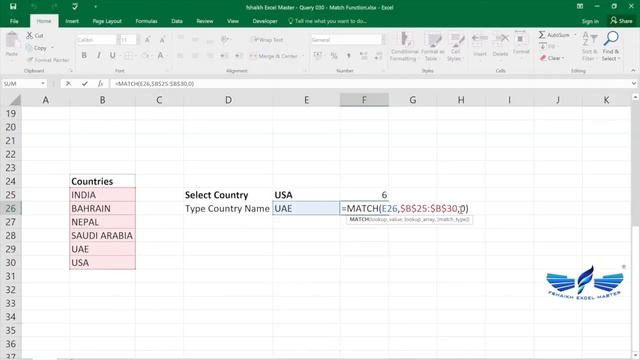Click the vertical scrollbar up arrow
This screenshot has height=360, width=640.
635,97
